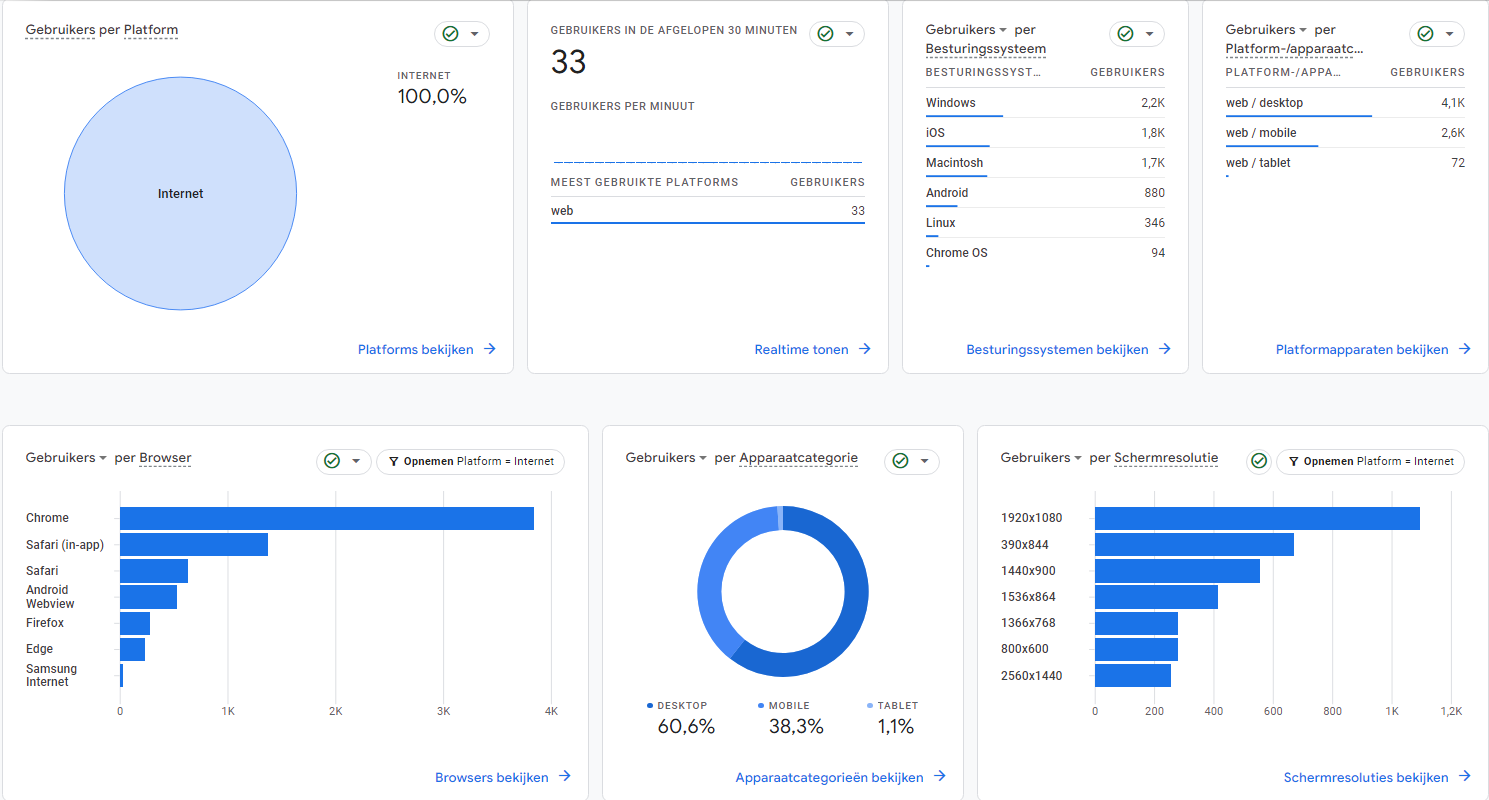Open status dropdown on Apparaatcategorie card
The image size is (1489, 800).
coord(912,461)
